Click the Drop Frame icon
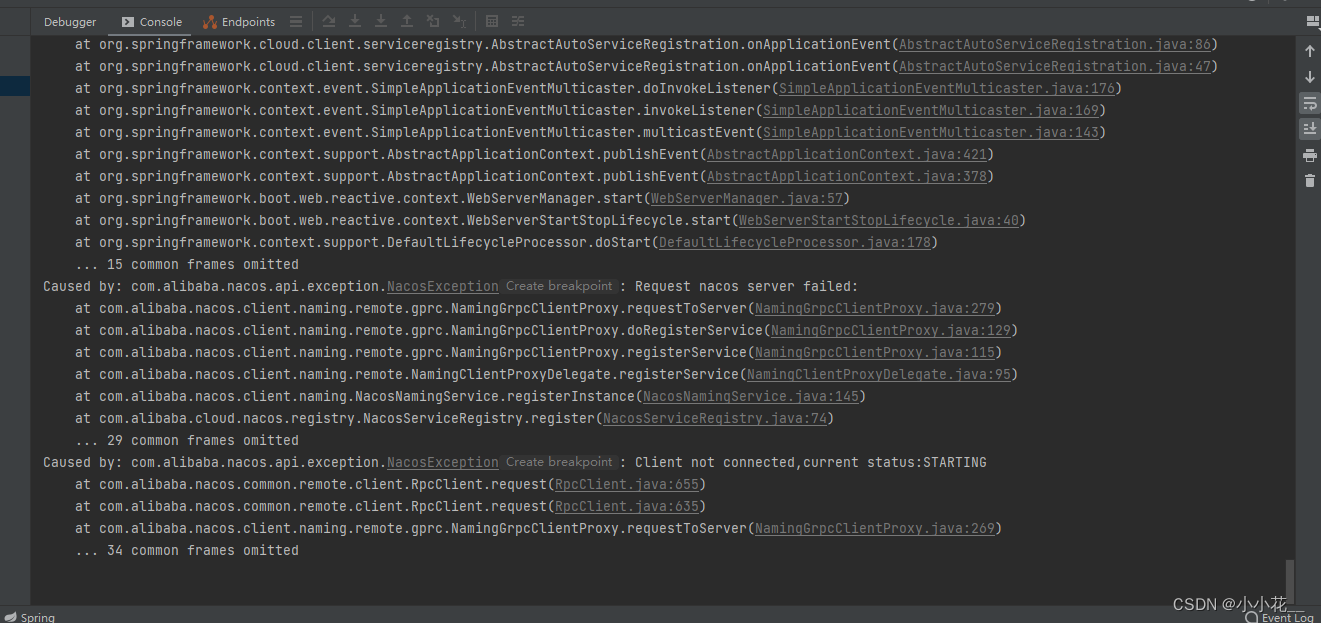1321x623 pixels. point(433,20)
